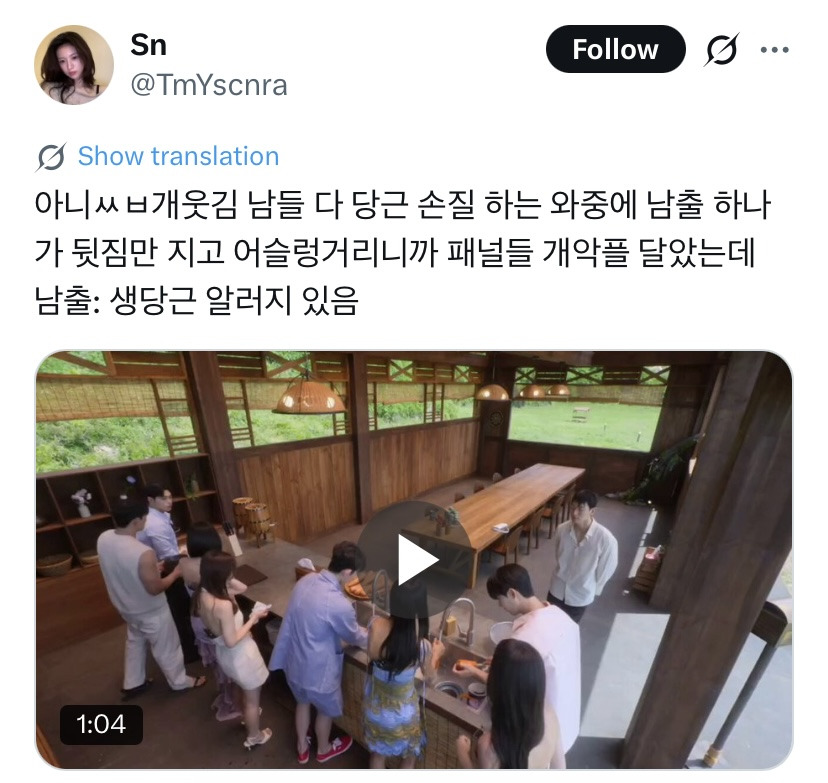The width and height of the screenshot is (828, 783).
Task: Play the video with the center play icon
Action: tap(415, 560)
